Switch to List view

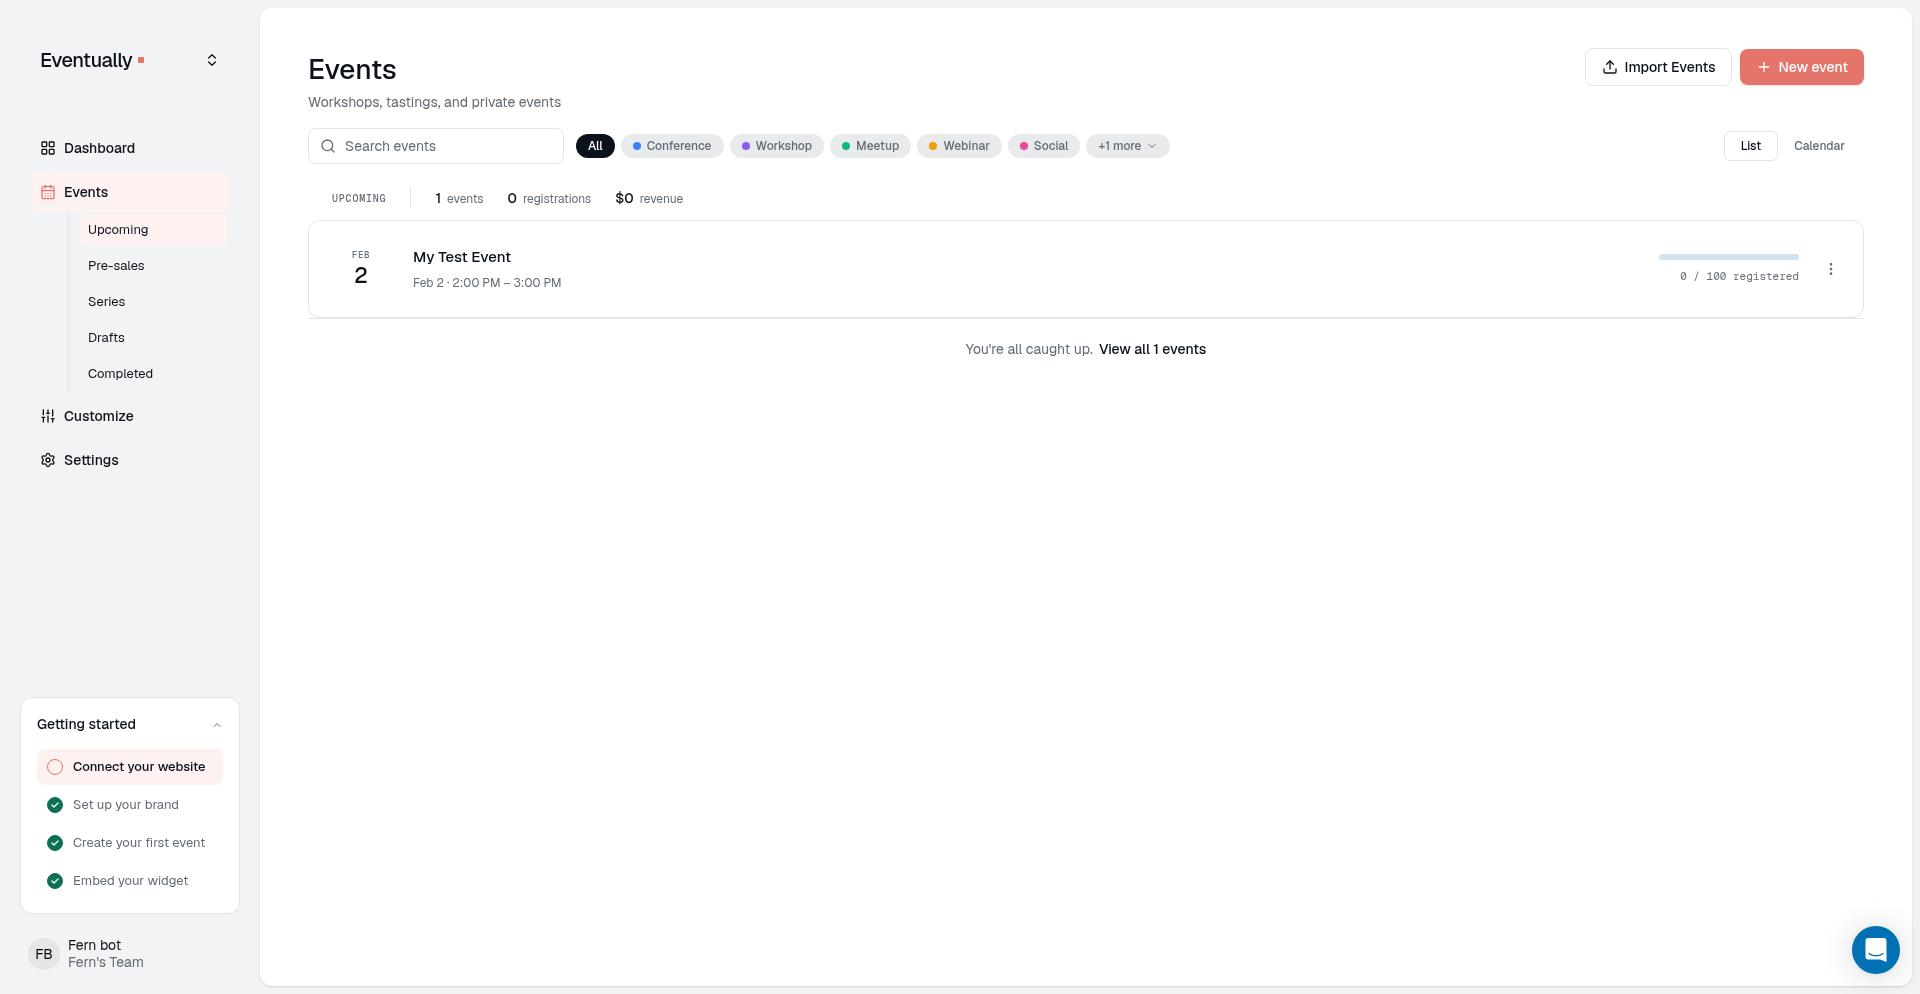coord(1750,146)
